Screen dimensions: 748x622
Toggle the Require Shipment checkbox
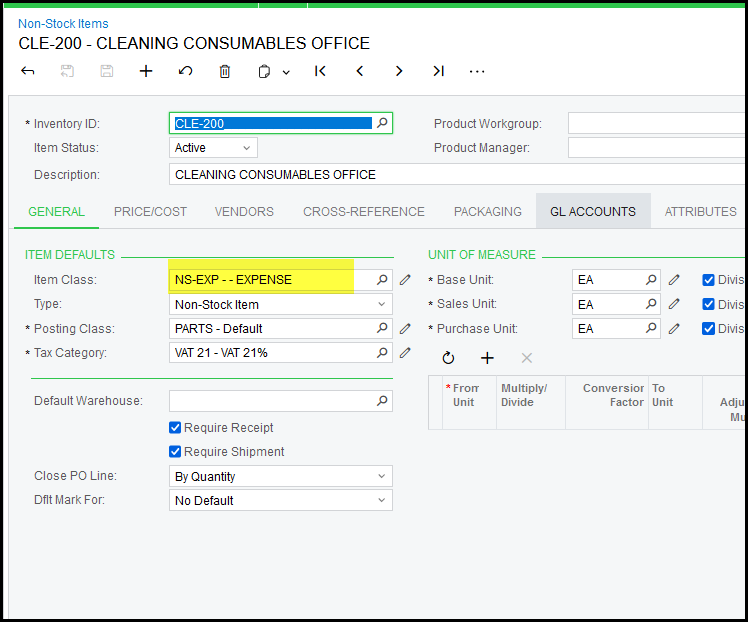click(176, 452)
